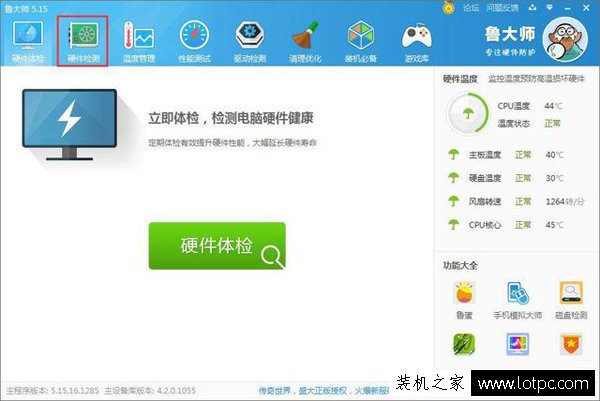This screenshot has height=401, width=600.
Task: Select 风扇转速 1264转/分 value
Action: (x=565, y=201)
